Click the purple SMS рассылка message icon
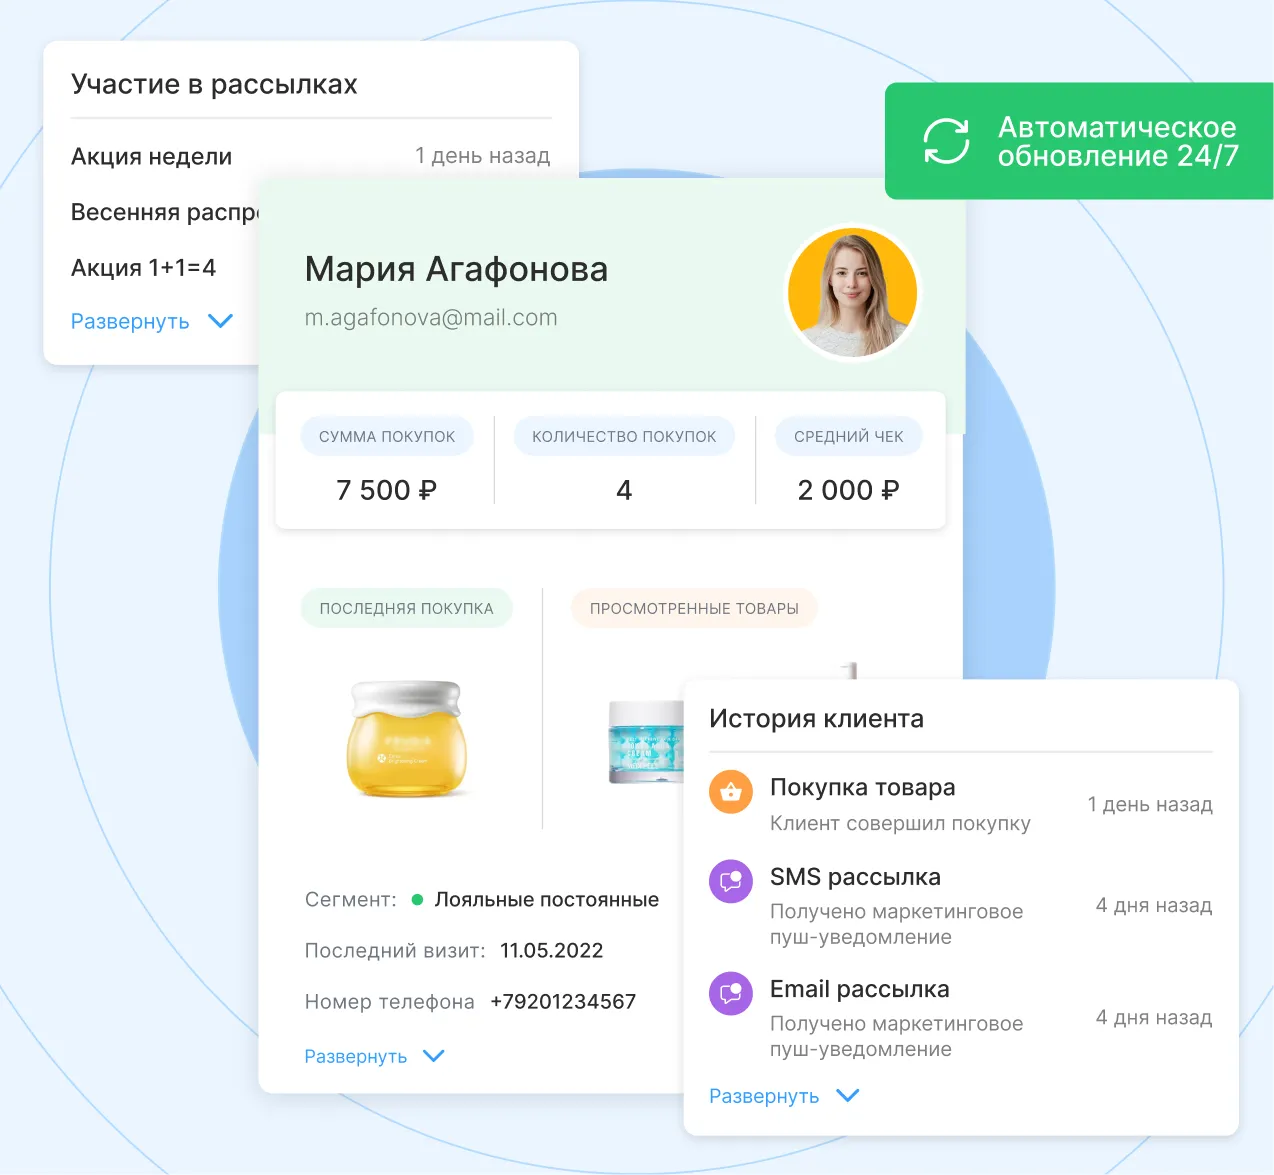 731,881
